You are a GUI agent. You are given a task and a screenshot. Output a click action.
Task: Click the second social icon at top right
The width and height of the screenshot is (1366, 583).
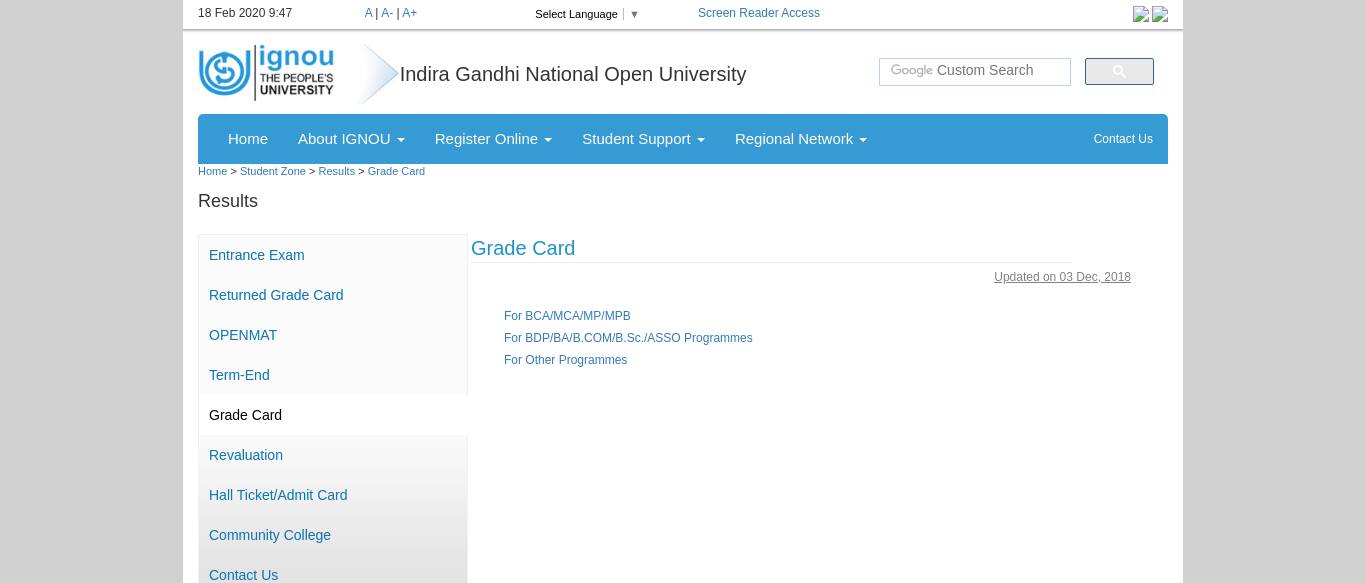[x=1160, y=14]
